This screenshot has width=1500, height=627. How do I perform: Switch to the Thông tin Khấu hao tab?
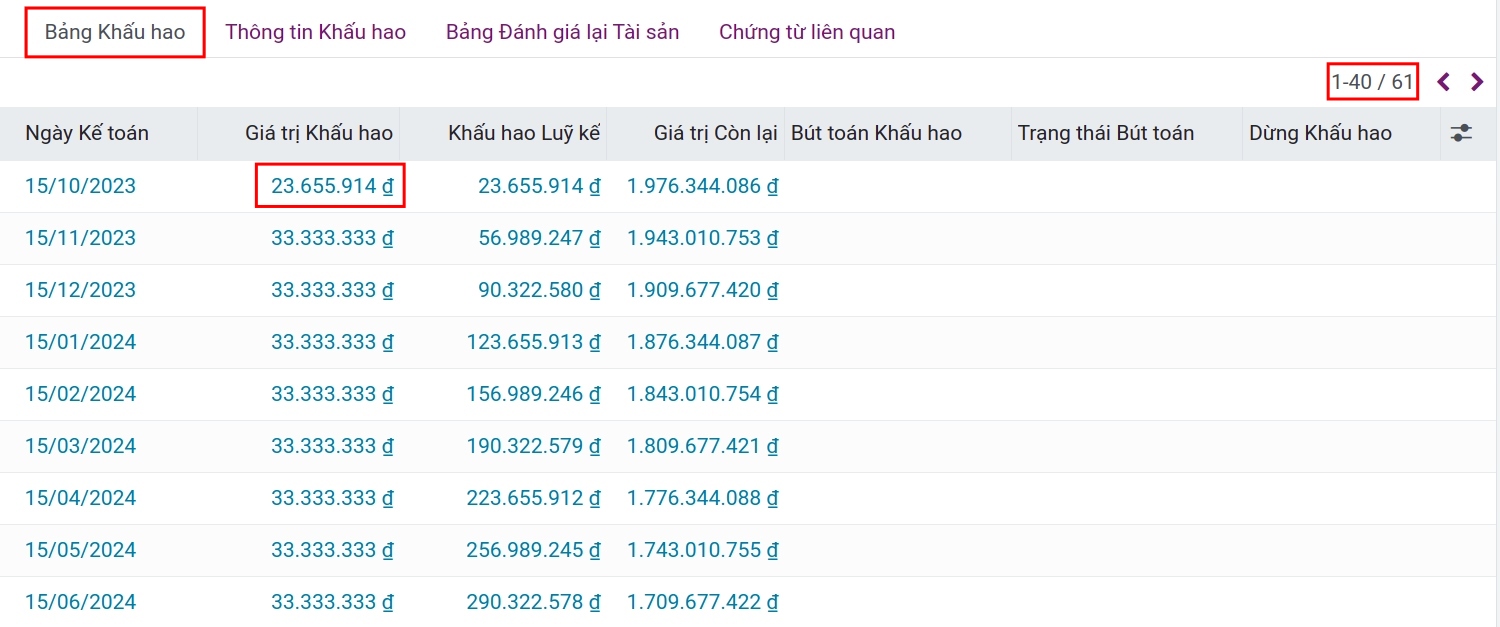coord(315,31)
